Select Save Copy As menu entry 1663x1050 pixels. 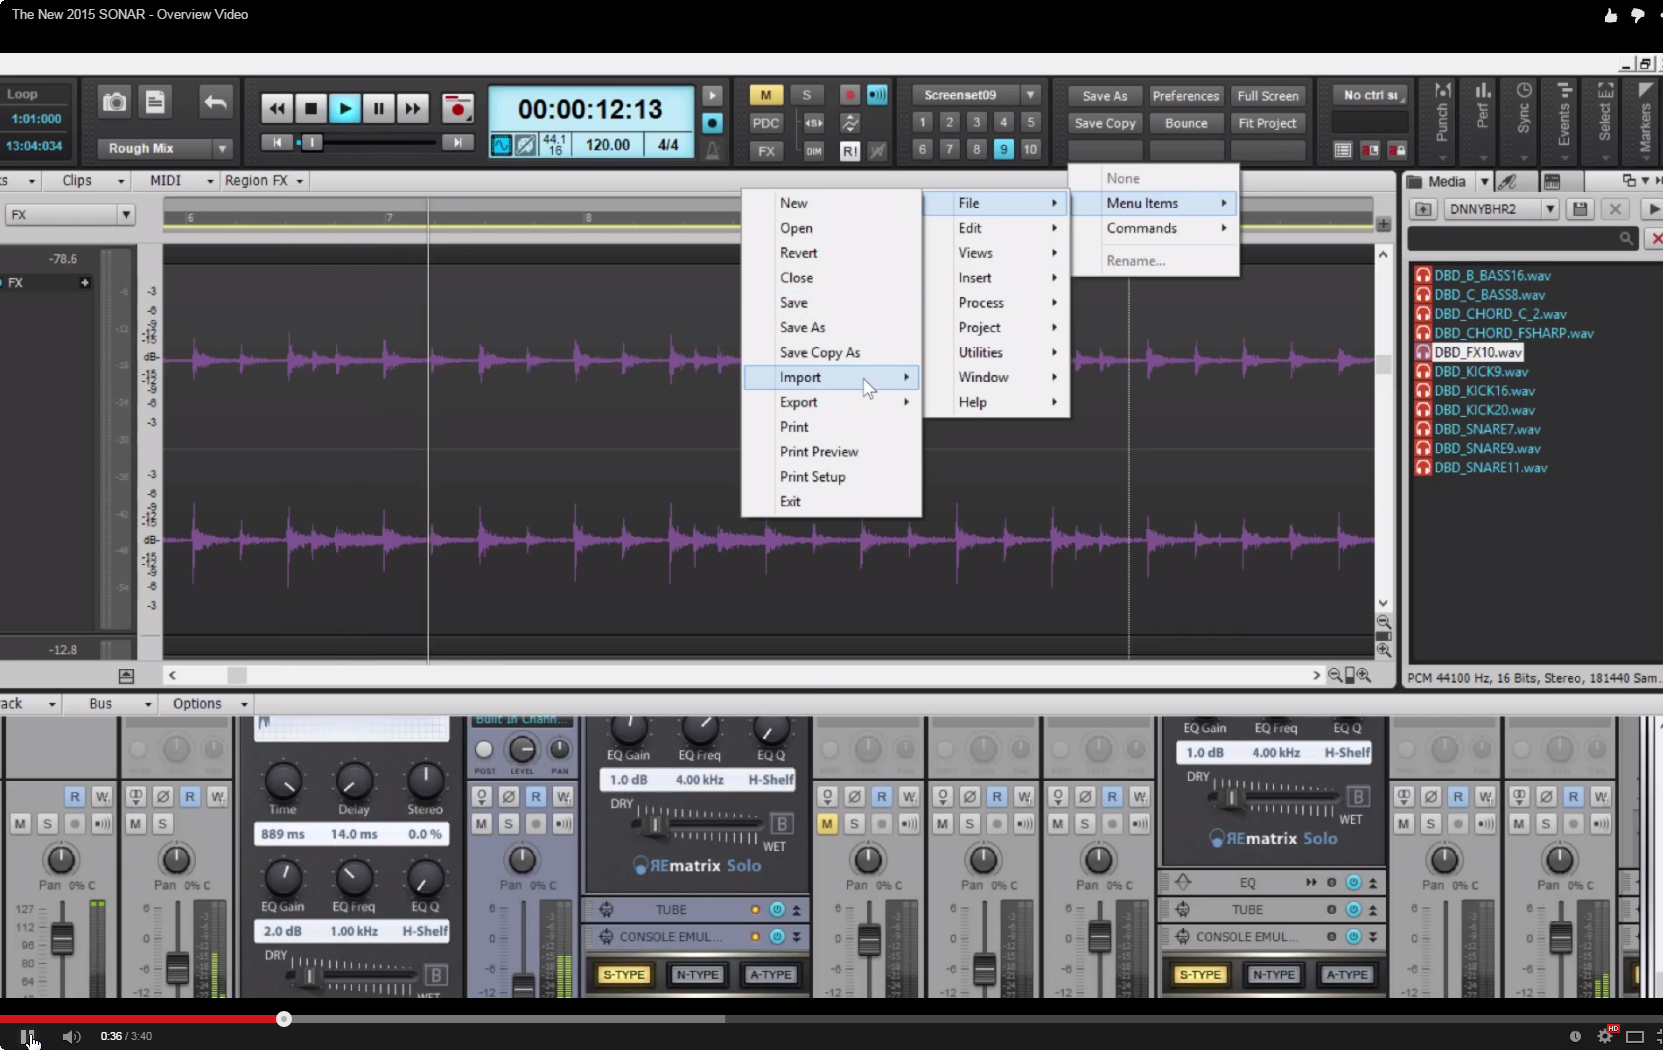(x=831, y=352)
